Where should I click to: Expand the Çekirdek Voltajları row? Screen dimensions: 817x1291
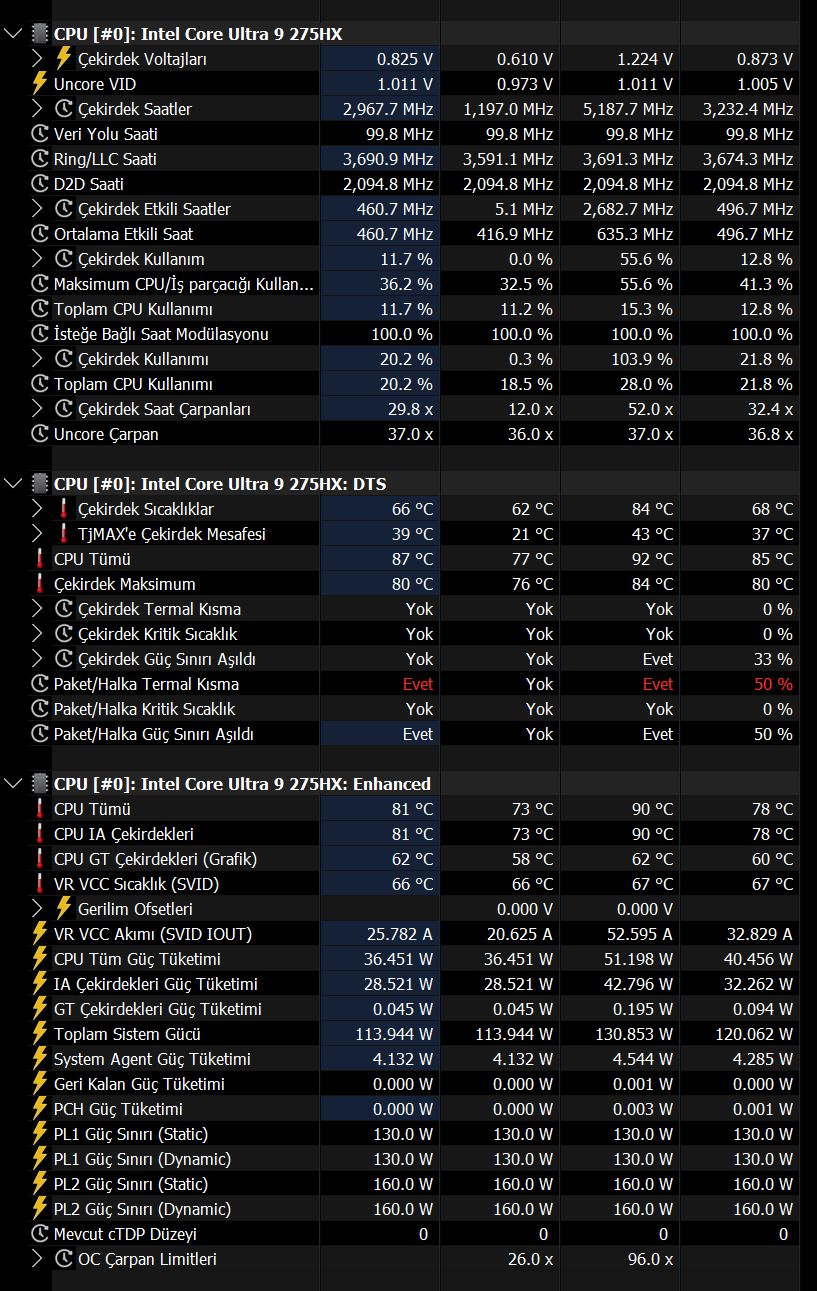[38, 59]
